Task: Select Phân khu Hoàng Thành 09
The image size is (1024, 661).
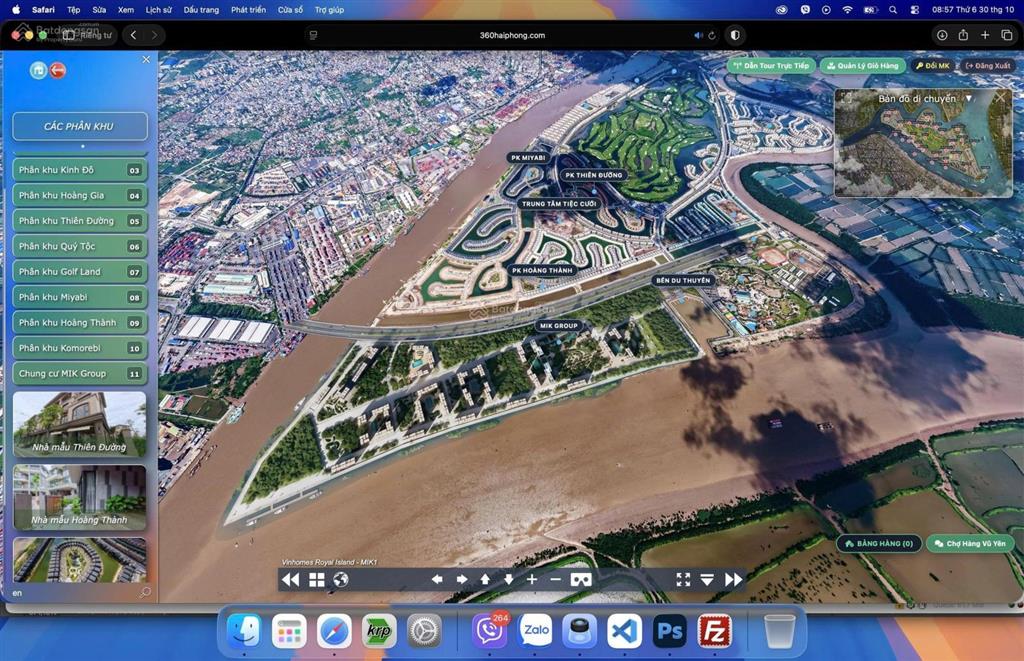Action: 80,323
